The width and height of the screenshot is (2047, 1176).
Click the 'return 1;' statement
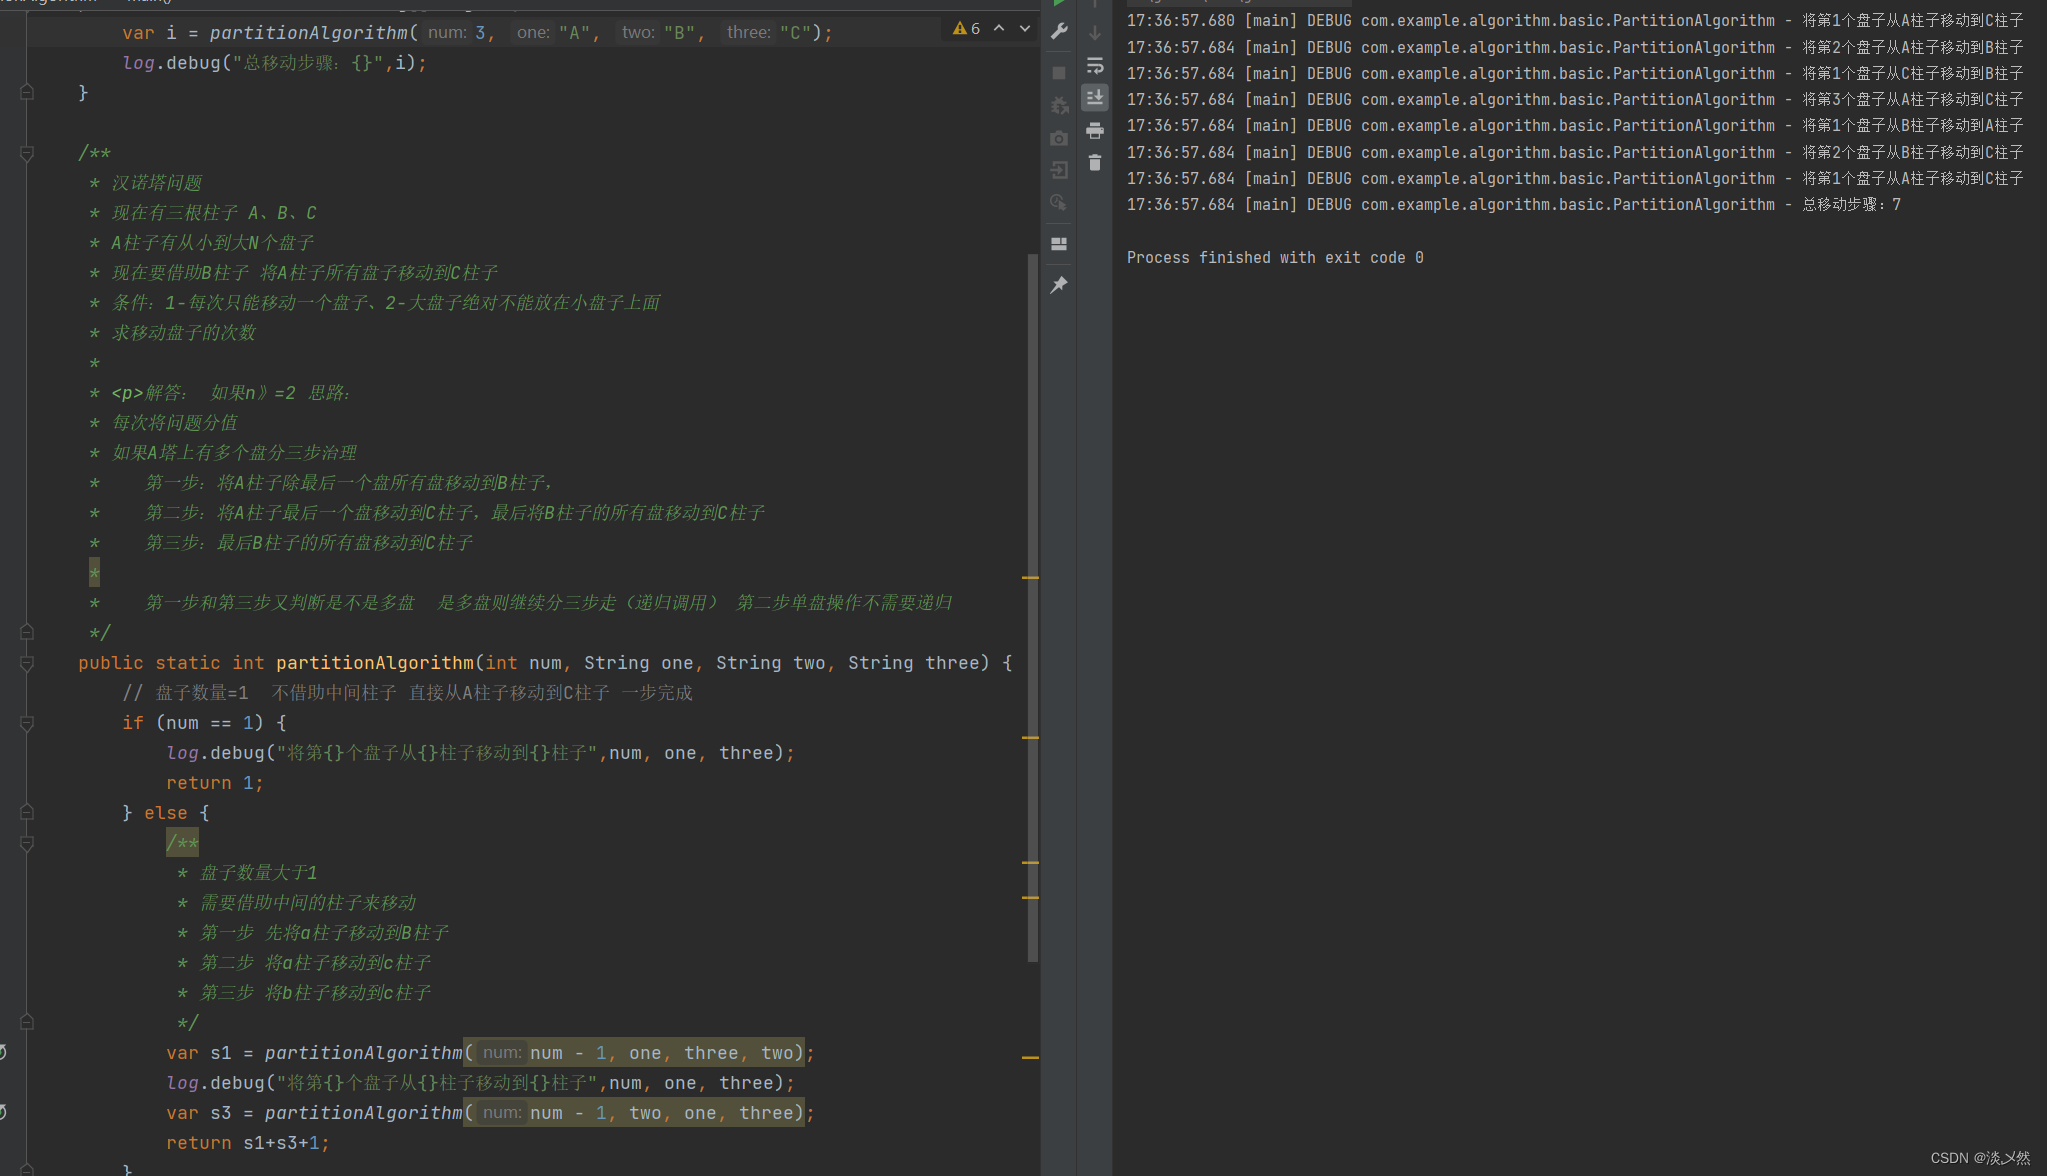click(215, 783)
